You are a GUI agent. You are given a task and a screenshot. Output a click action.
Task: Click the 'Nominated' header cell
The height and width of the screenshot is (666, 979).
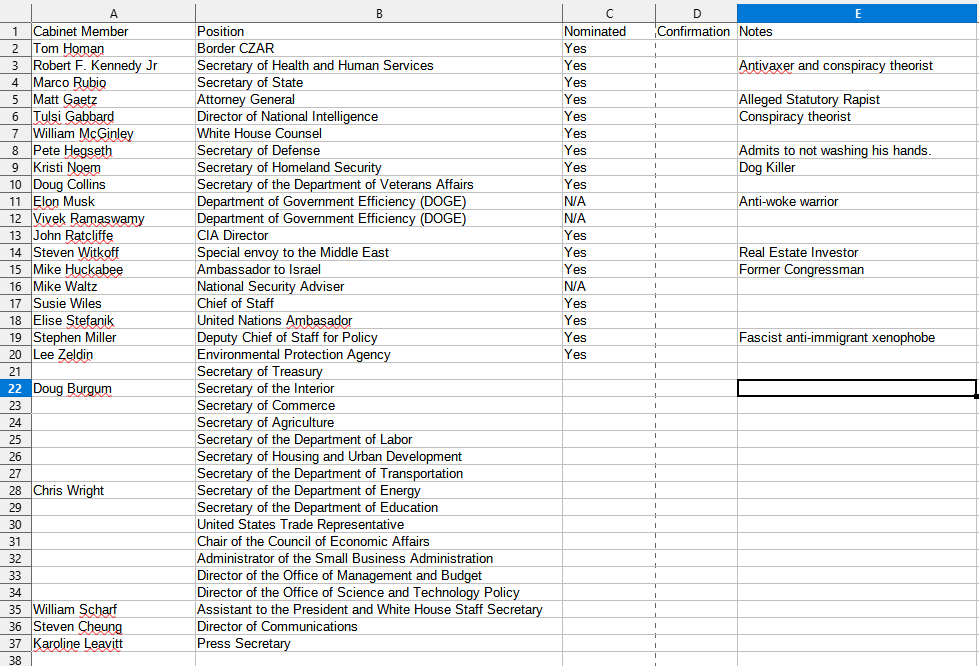[x=609, y=31]
